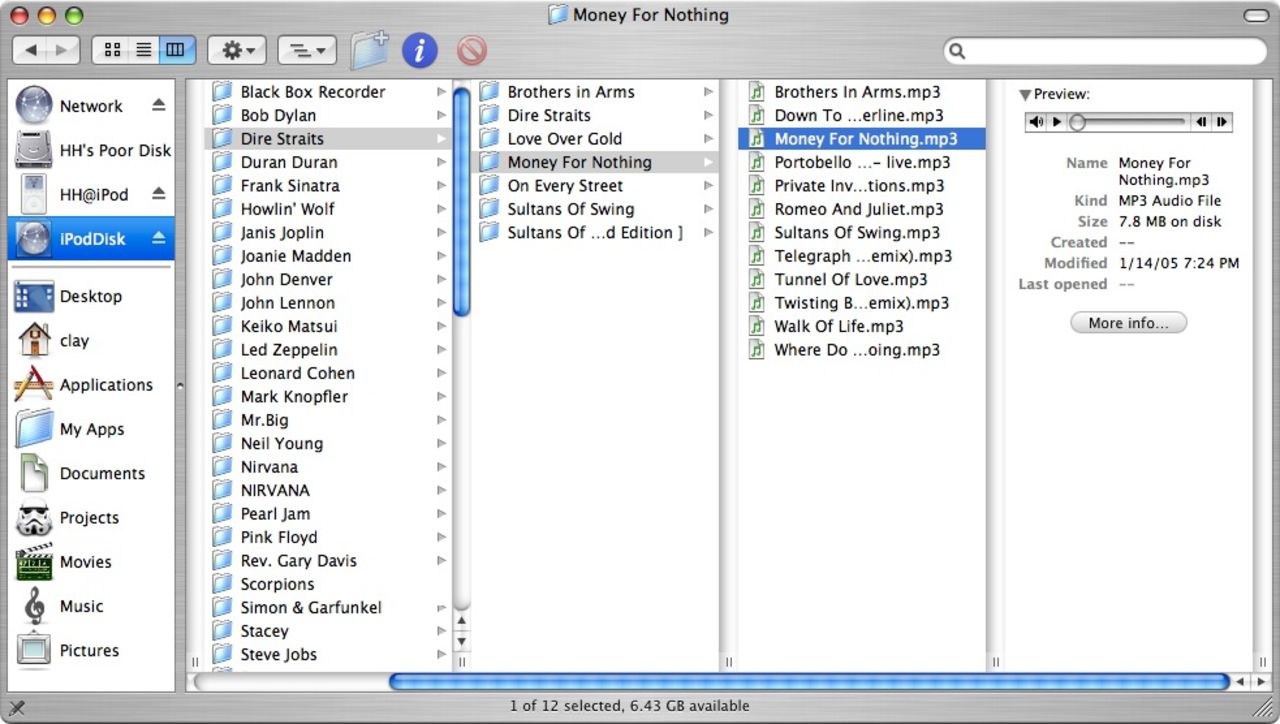The height and width of the screenshot is (724, 1280).
Task: Open Applications in the sidebar
Action: (x=106, y=385)
